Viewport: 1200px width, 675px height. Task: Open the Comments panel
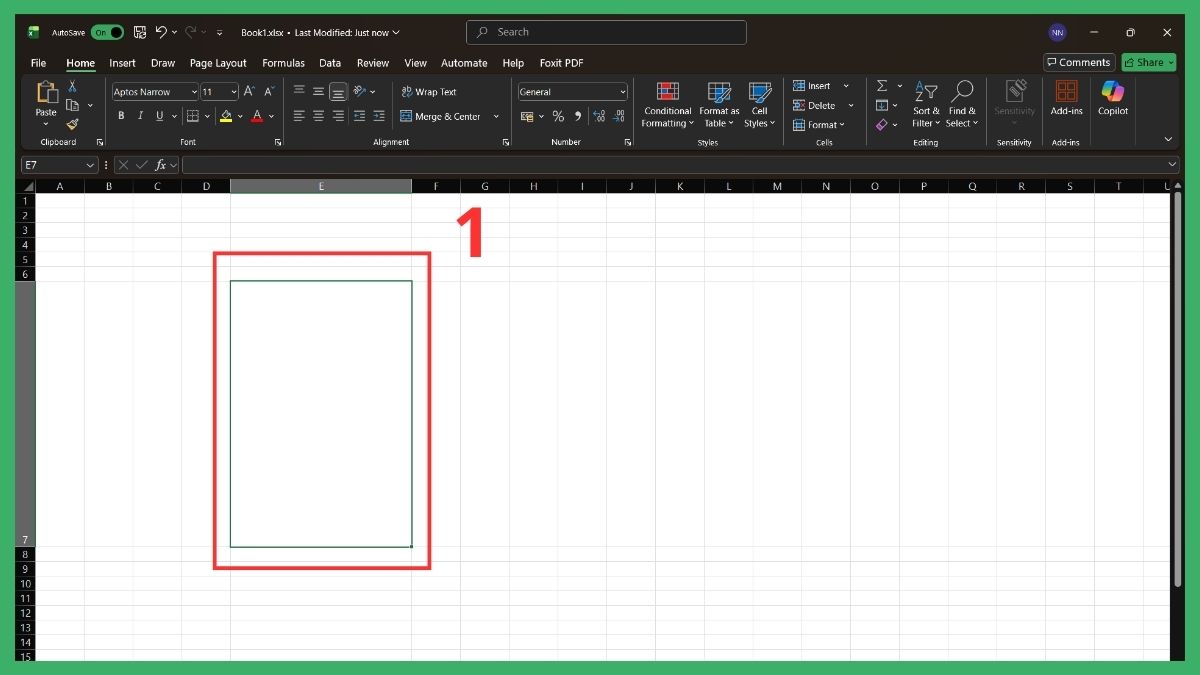(x=1079, y=62)
